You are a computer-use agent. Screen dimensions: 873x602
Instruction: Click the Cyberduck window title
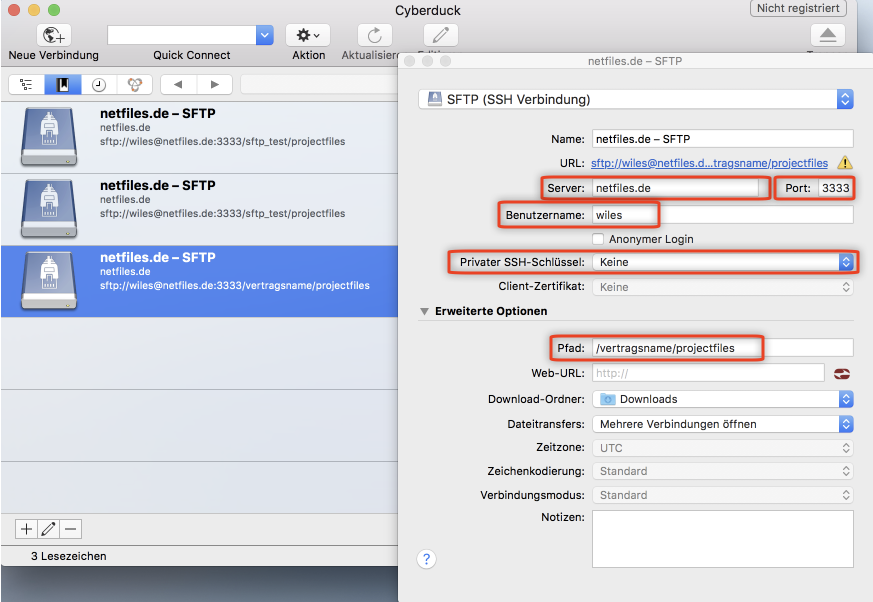click(x=428, y=11)
